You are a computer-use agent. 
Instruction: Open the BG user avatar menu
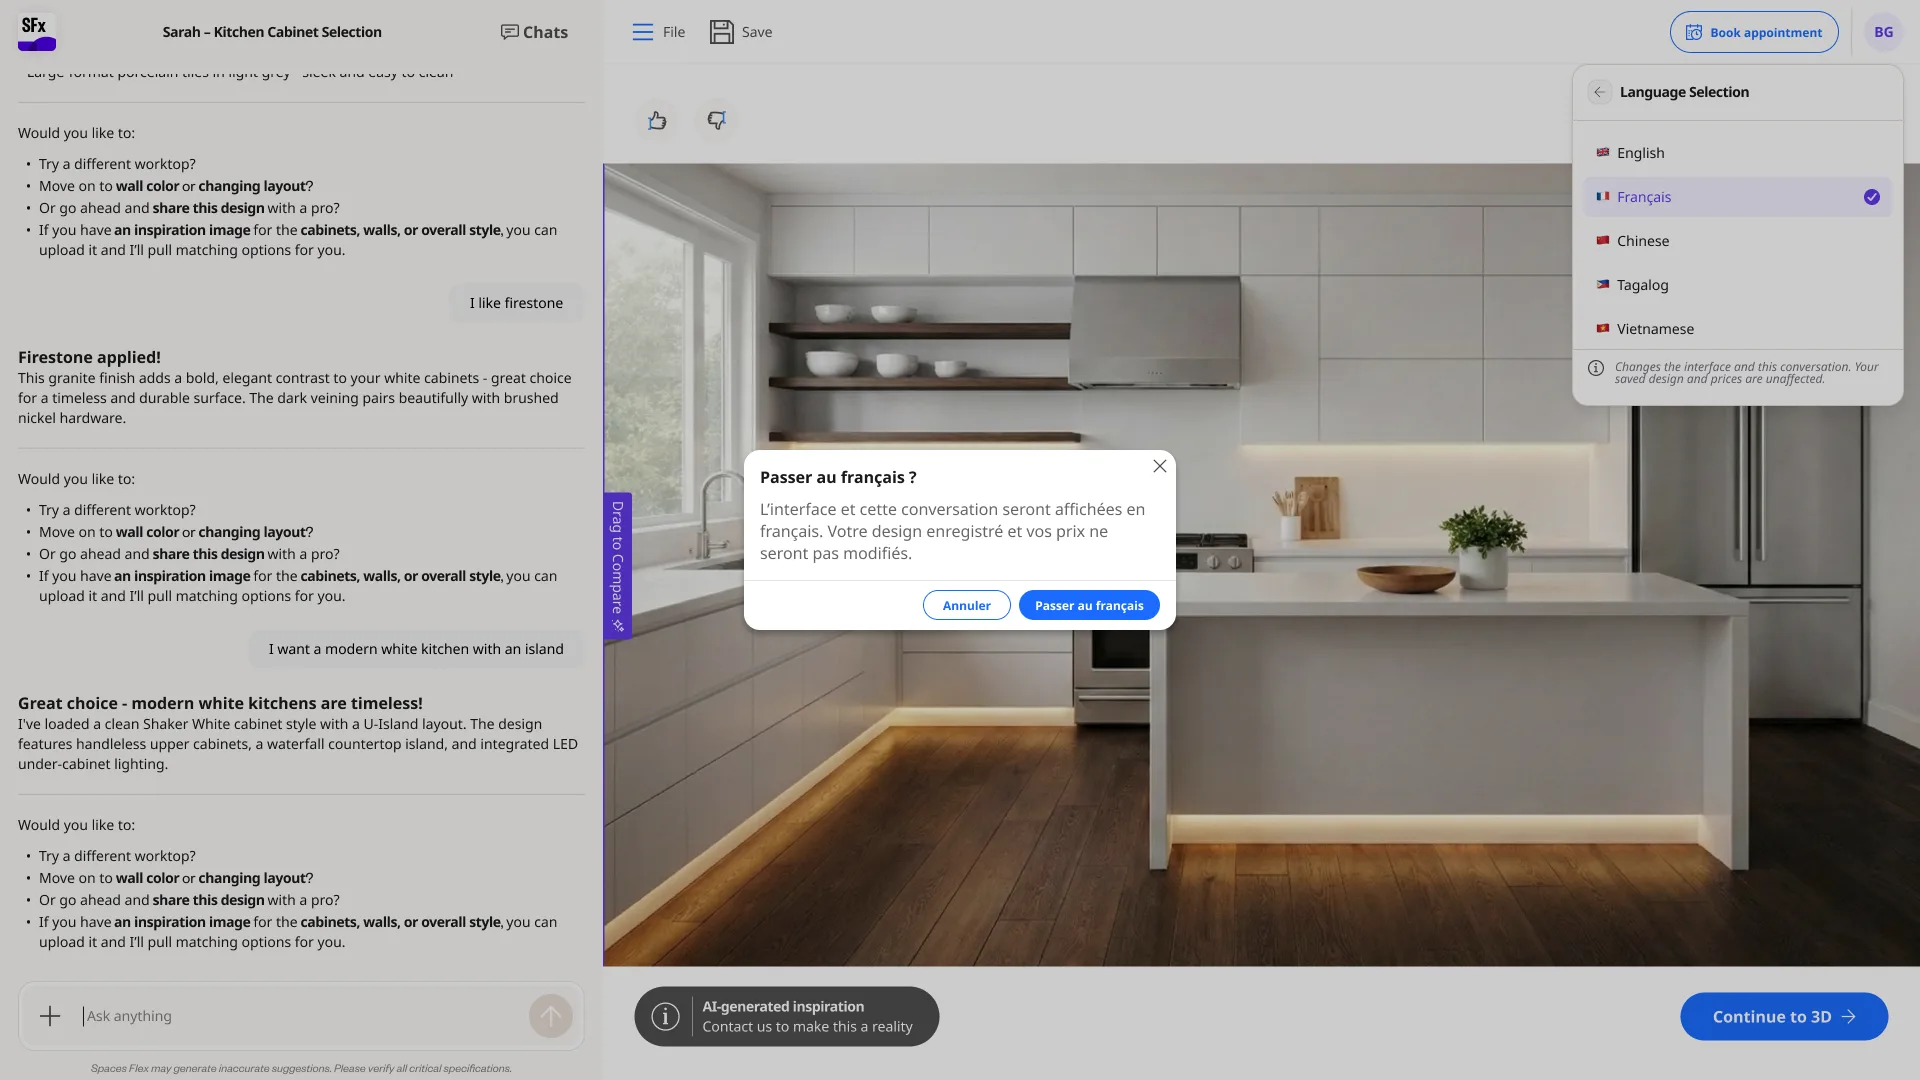[x=1883, y=32]
